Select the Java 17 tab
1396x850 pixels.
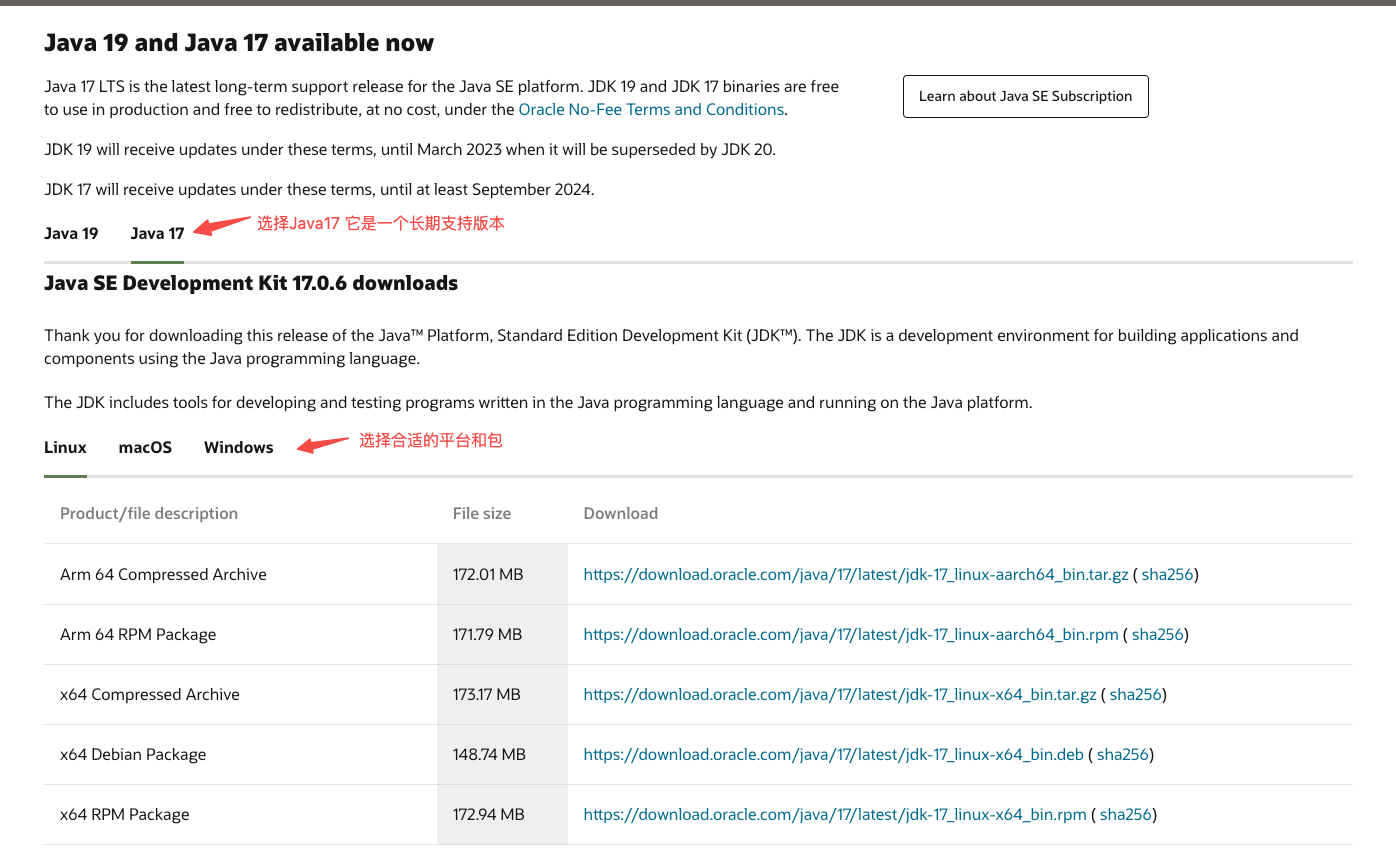[x=157, y=233]
